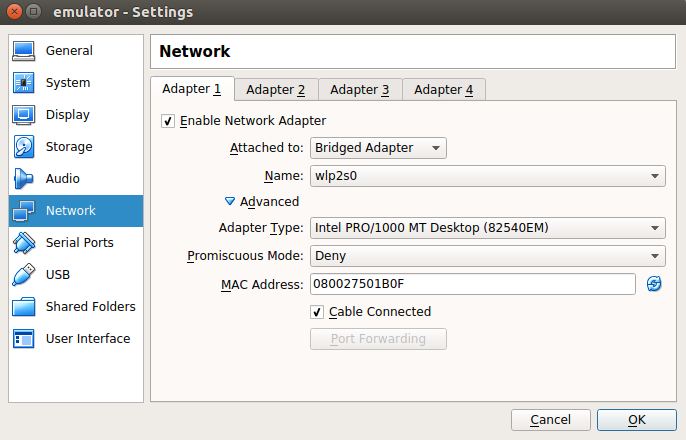Collapse the Advanced section
686x440 pixels.
[230, 202]
